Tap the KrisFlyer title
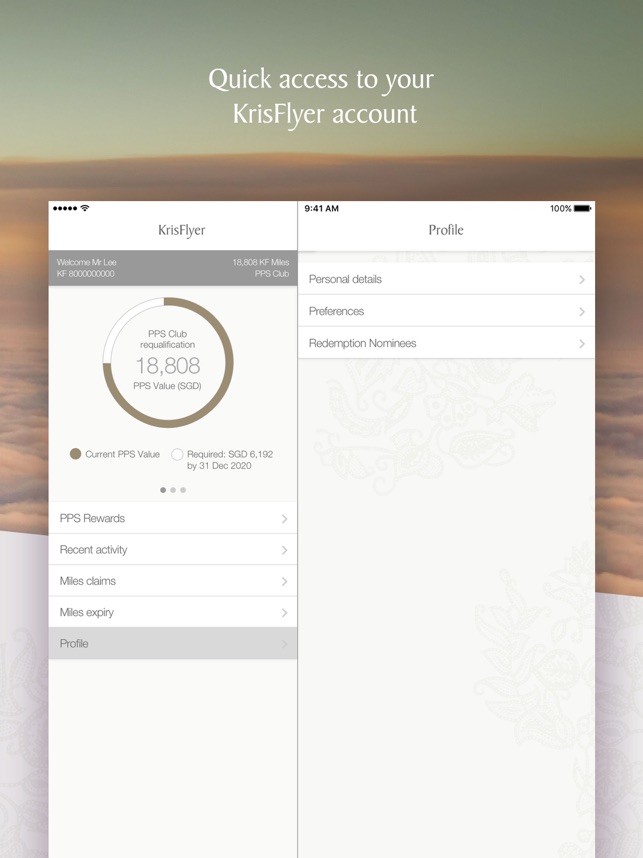The width and height of the screenshot is (643, 858). 182,230
